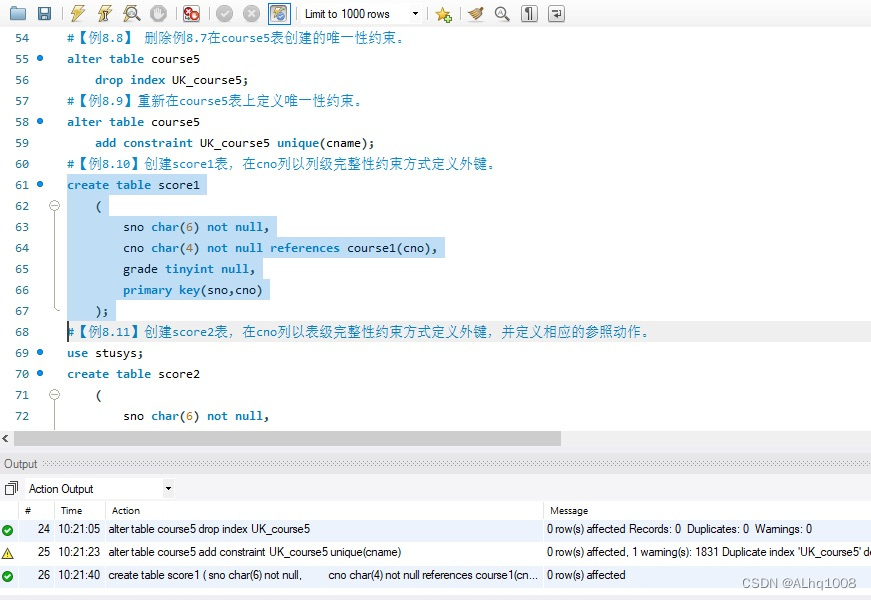Click the horizontal editor scrollbar thumb
The image size is (871, 600).
tap(287, 438)
